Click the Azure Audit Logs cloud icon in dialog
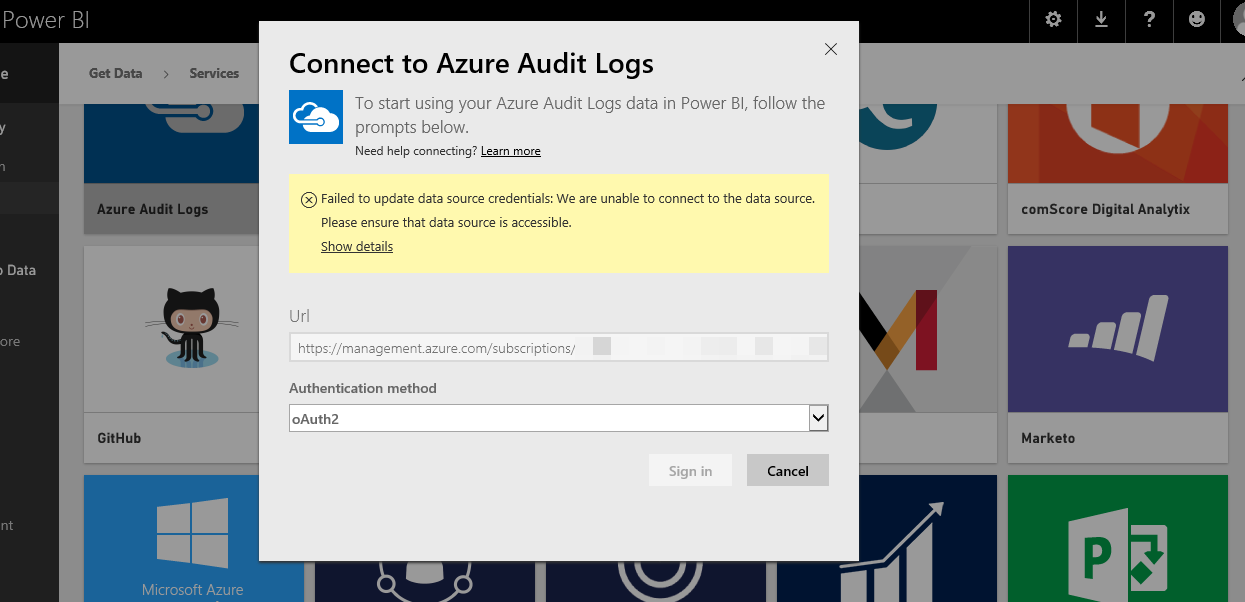The image size is (1245, 602). [316, 116]
